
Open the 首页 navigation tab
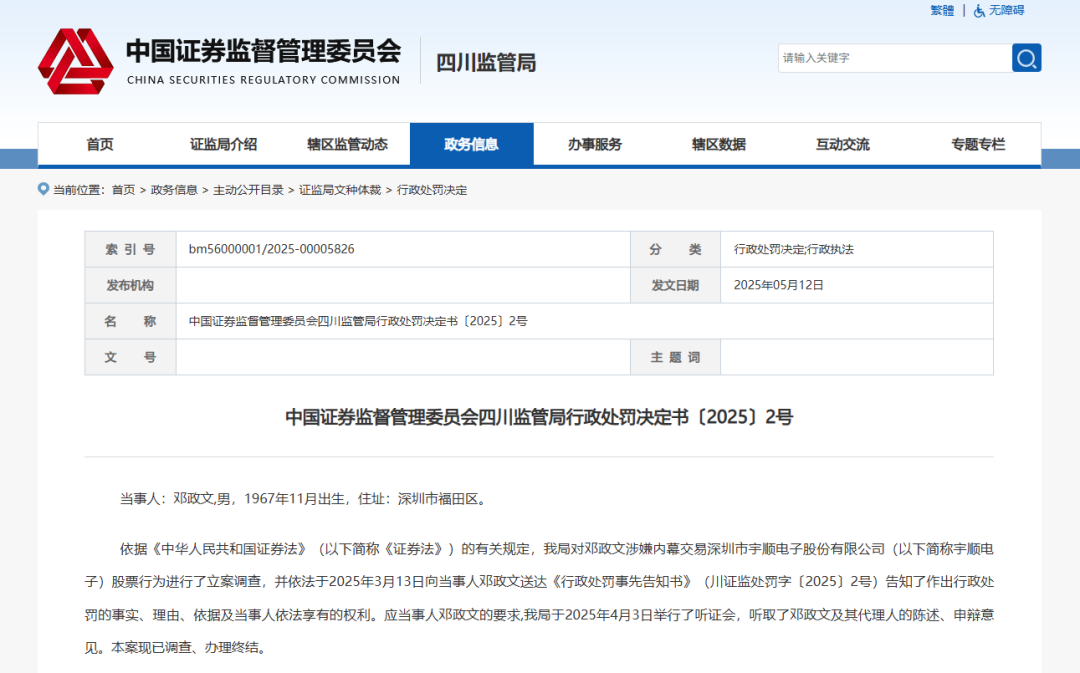[100, 144]
